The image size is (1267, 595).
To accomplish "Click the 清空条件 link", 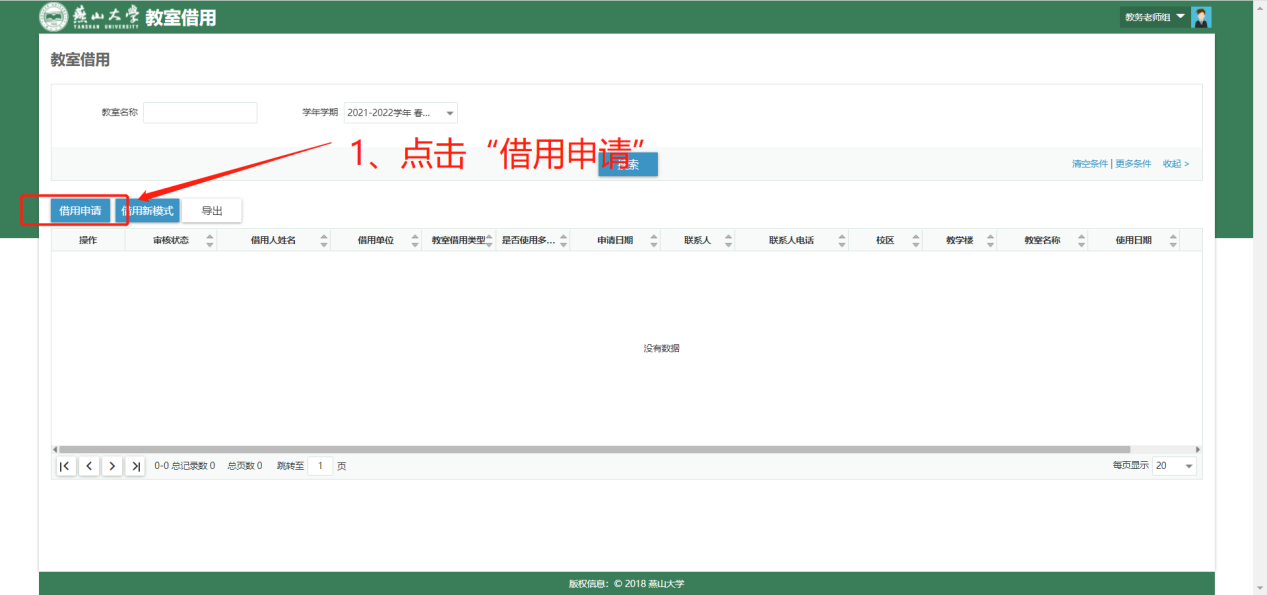I will click(x=1089, y=163).
